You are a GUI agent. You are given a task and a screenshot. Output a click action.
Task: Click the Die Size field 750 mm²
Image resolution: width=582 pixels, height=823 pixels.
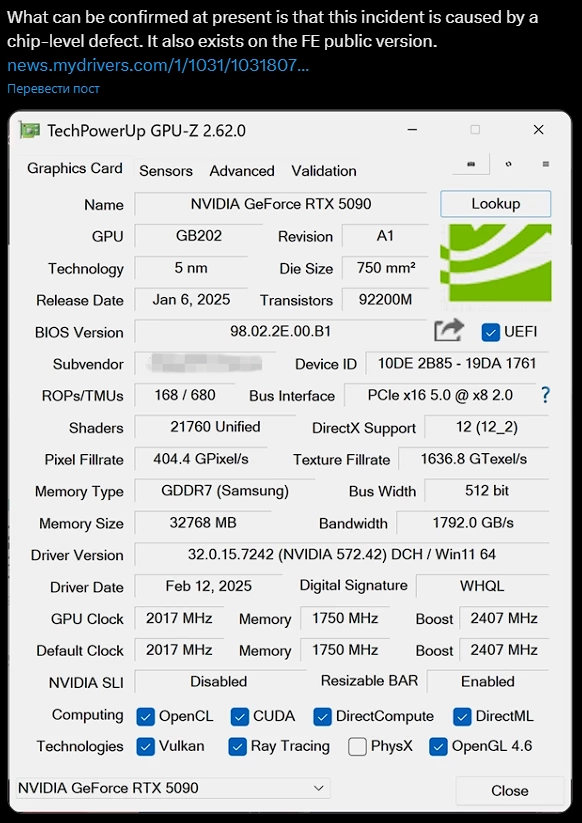tap(385, 268)
